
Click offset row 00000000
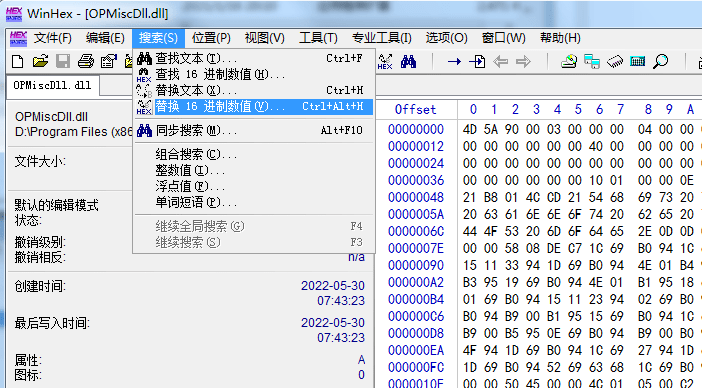click(x=416, y=129)
